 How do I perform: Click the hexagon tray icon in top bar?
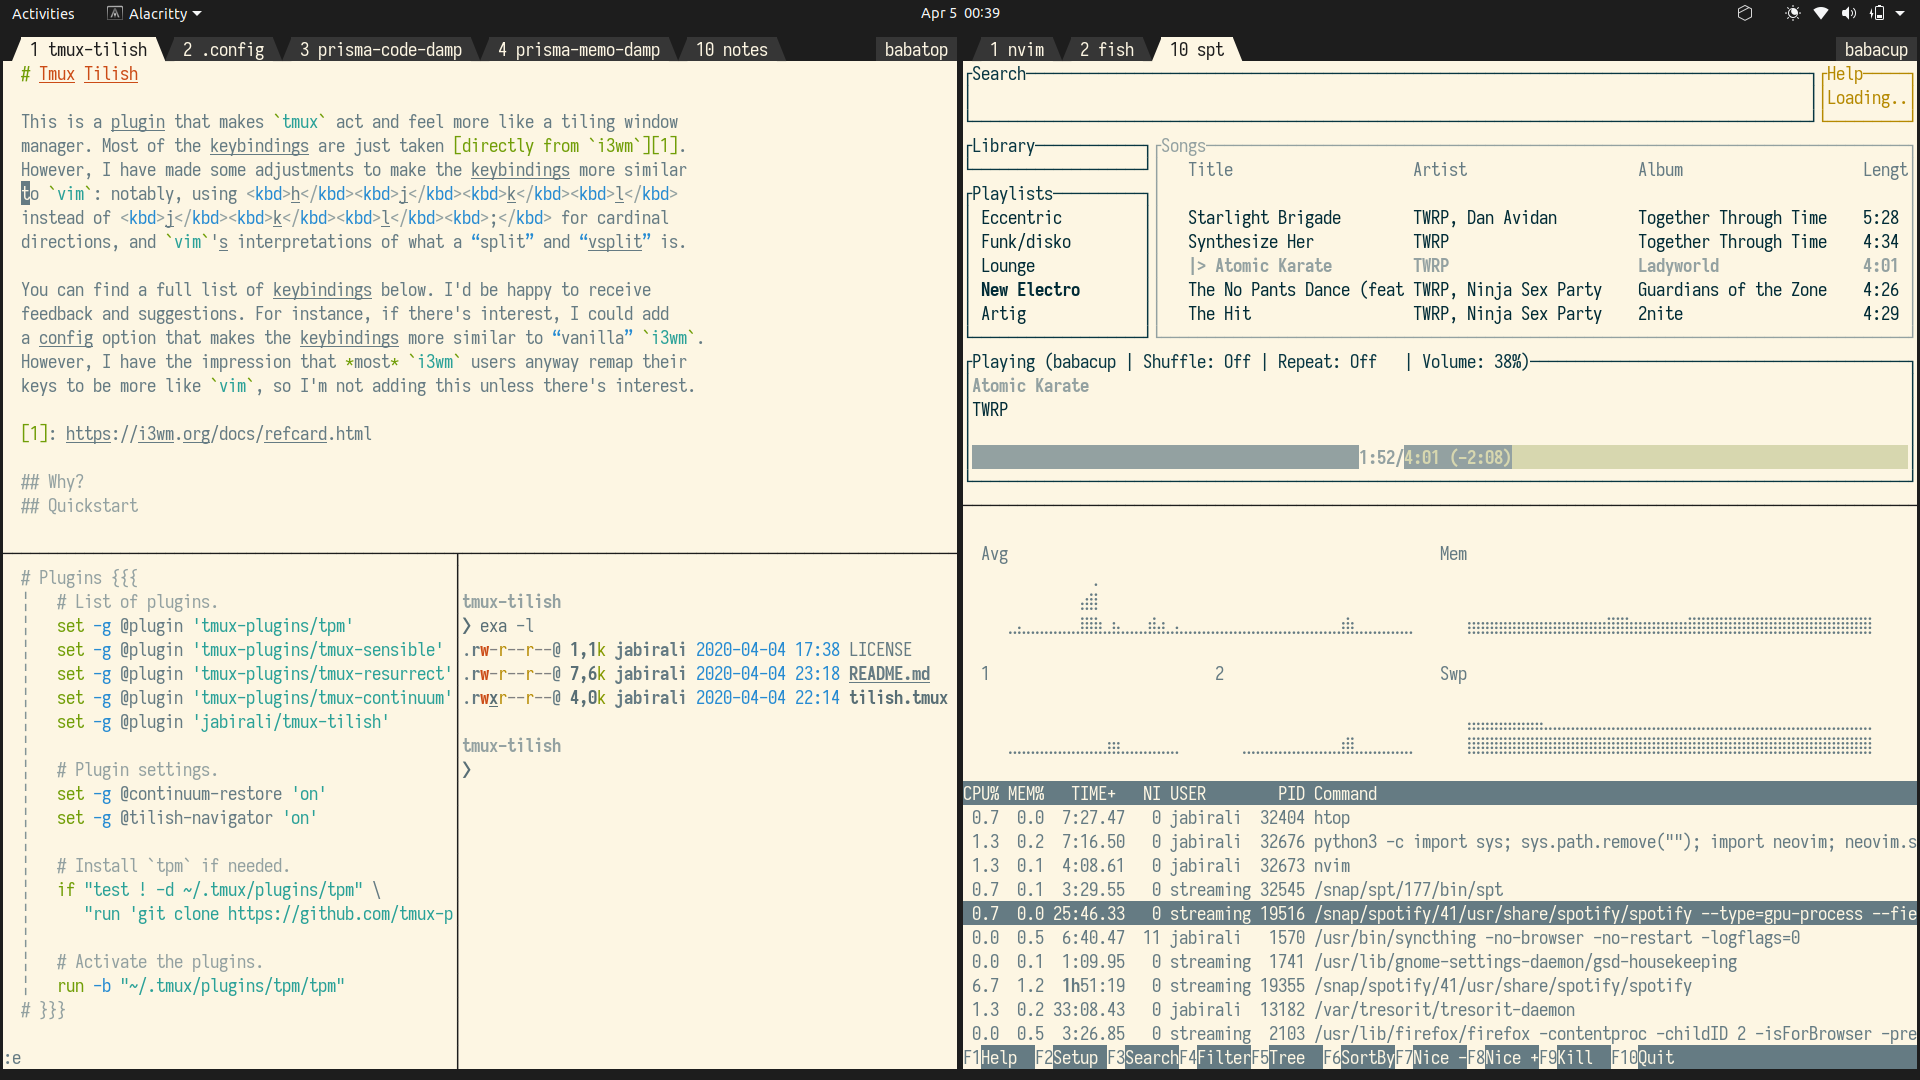1745,13
